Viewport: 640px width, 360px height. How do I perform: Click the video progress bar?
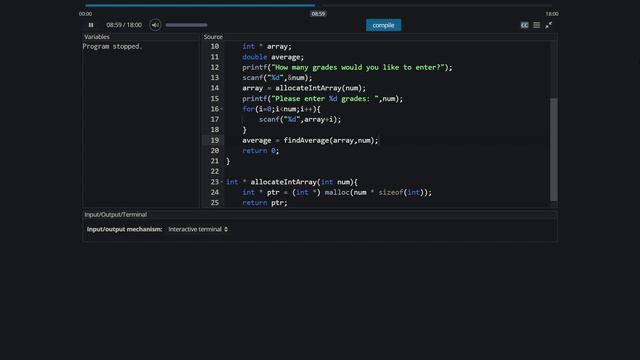(x=318, y=5)
